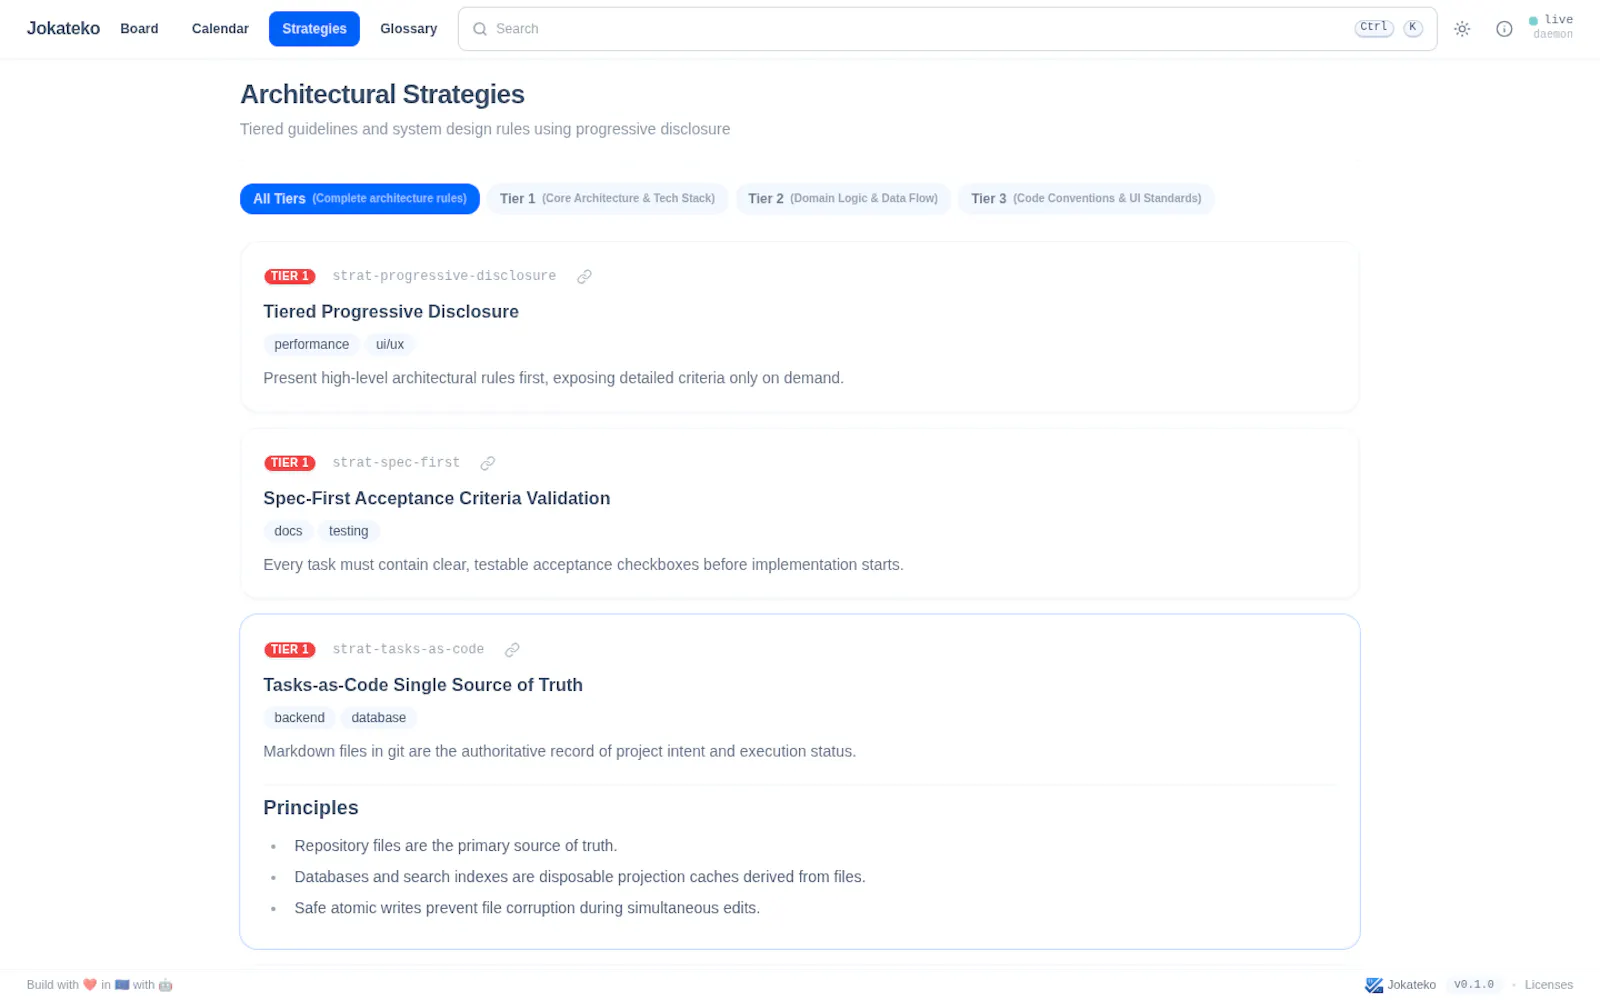Click 'Present high-level architectural rules' description
This screenshot has height=1000, width=1600.
point(553,378)
